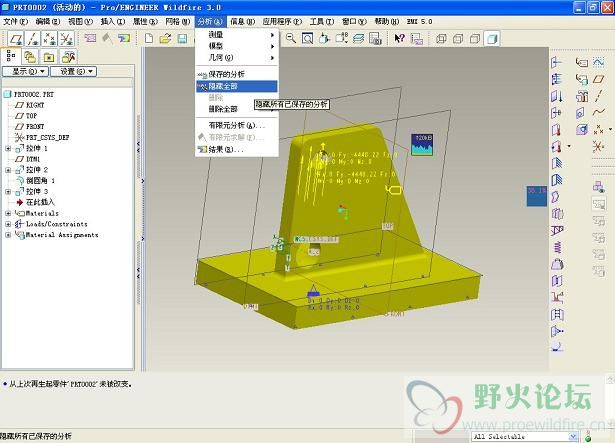Select 删除全部 in the analysis menu
The height and width of the screenshot is (443, 615).
[x=237, y=109]
